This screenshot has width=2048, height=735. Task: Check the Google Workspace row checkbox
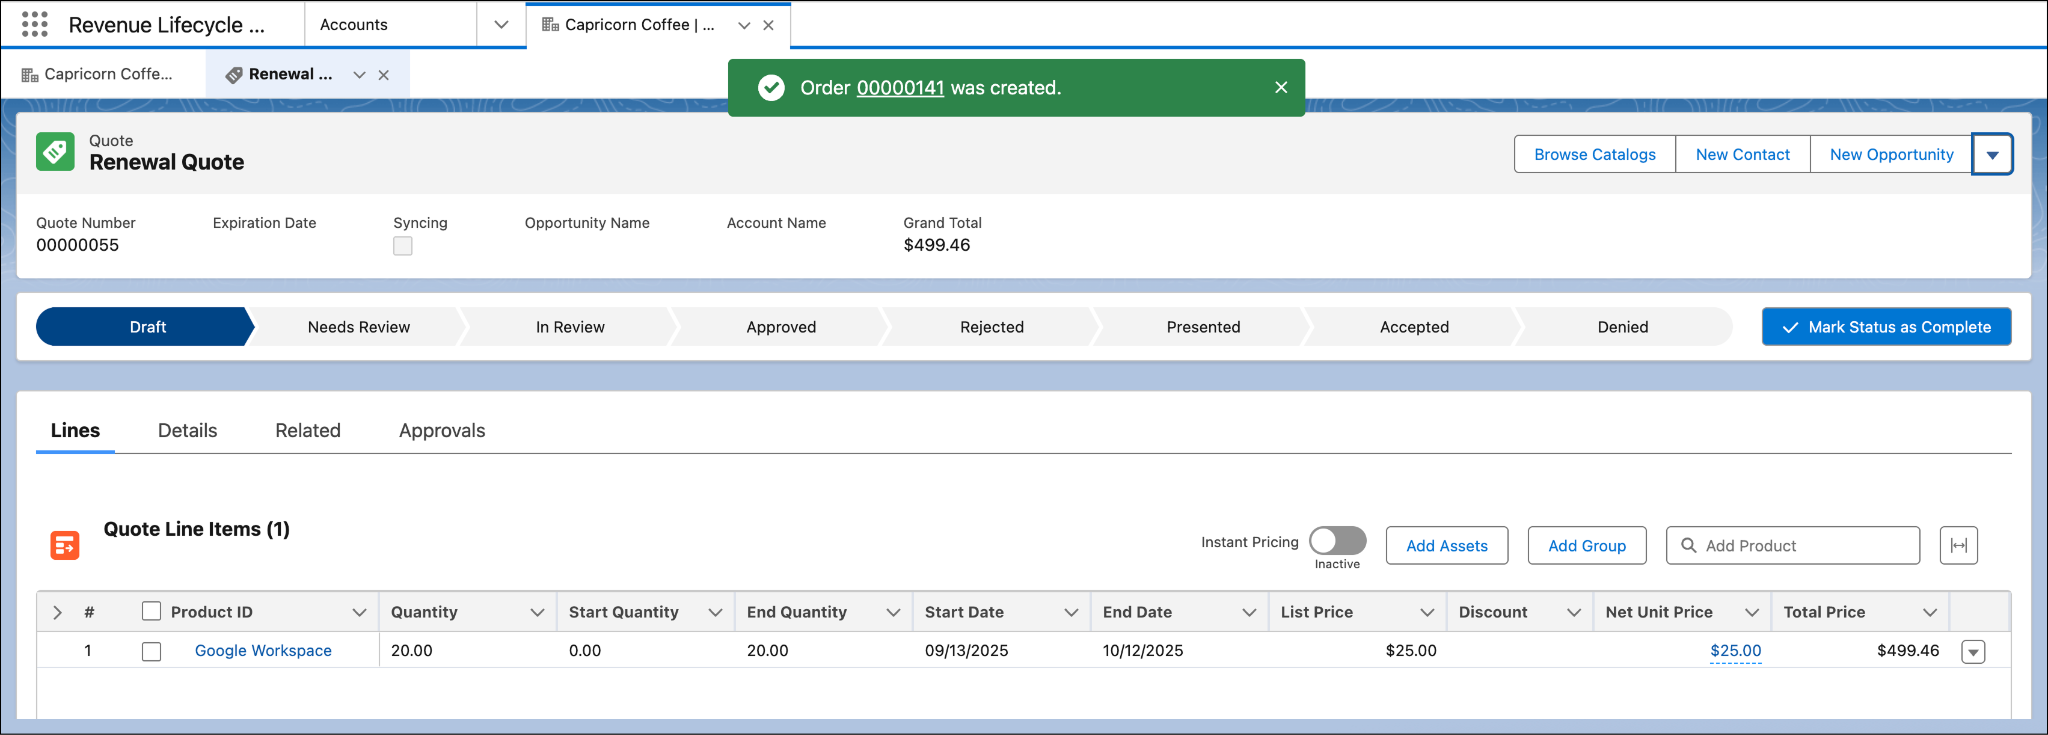point(151,651)
